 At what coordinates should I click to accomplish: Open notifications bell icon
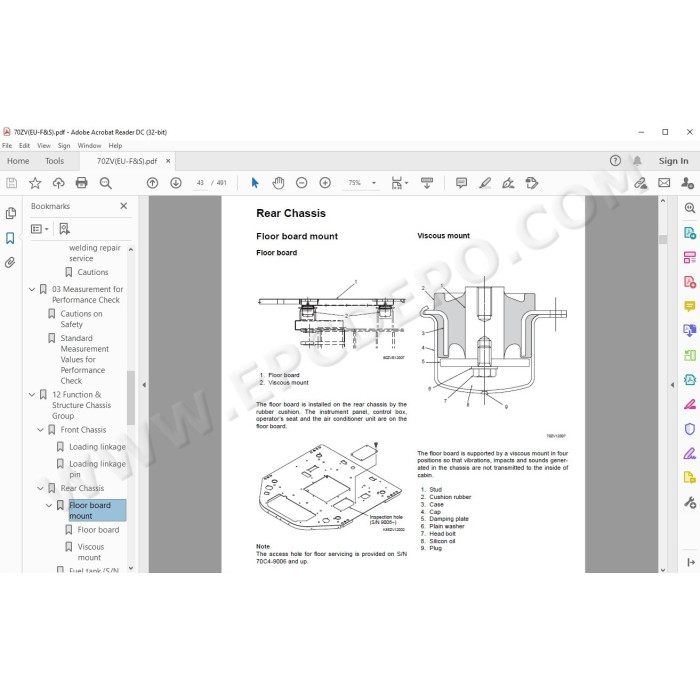[x=637, y=161]
